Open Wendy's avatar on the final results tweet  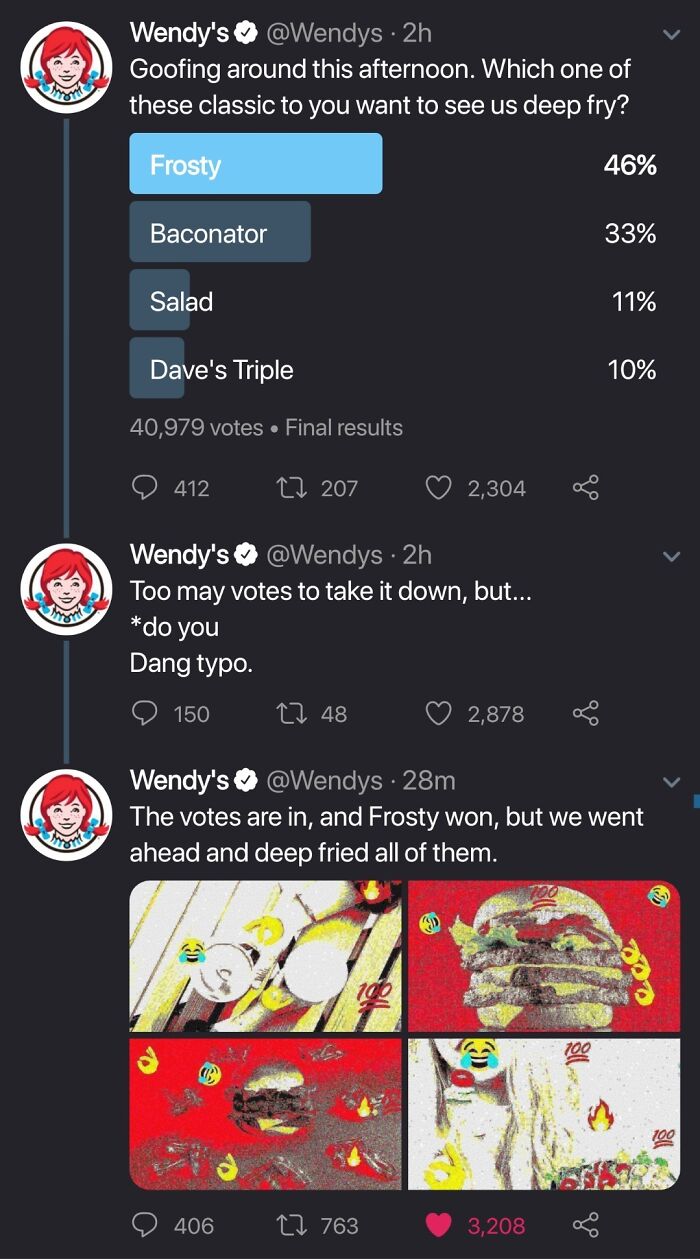point(65,812)
